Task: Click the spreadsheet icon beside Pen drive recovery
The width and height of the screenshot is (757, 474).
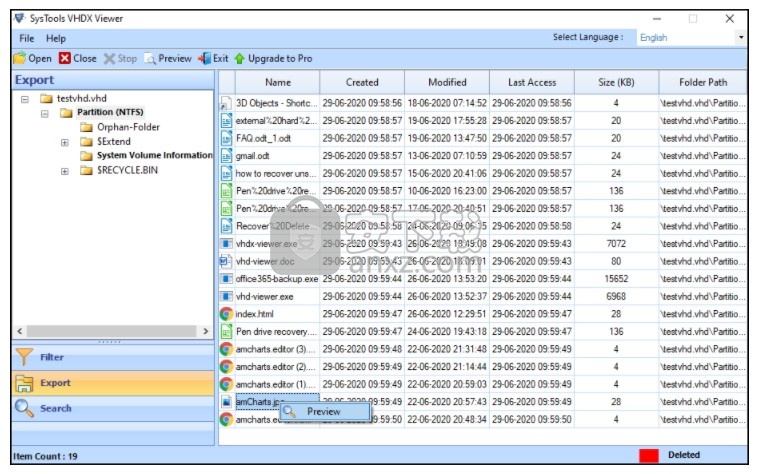Action: (226, 332)
